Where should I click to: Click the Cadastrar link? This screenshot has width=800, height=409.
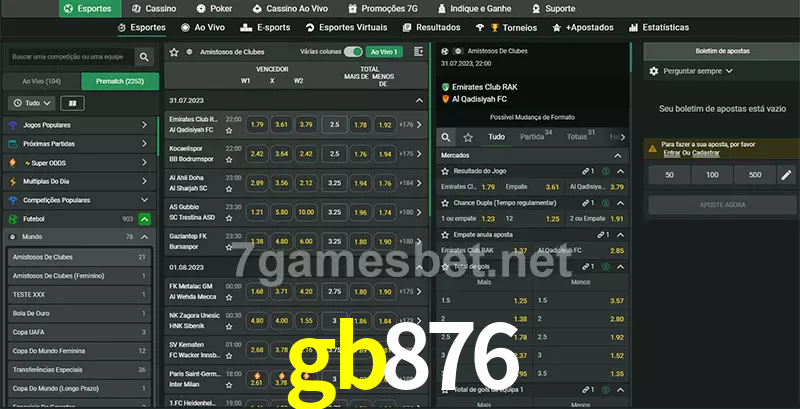tap(706, 153)
